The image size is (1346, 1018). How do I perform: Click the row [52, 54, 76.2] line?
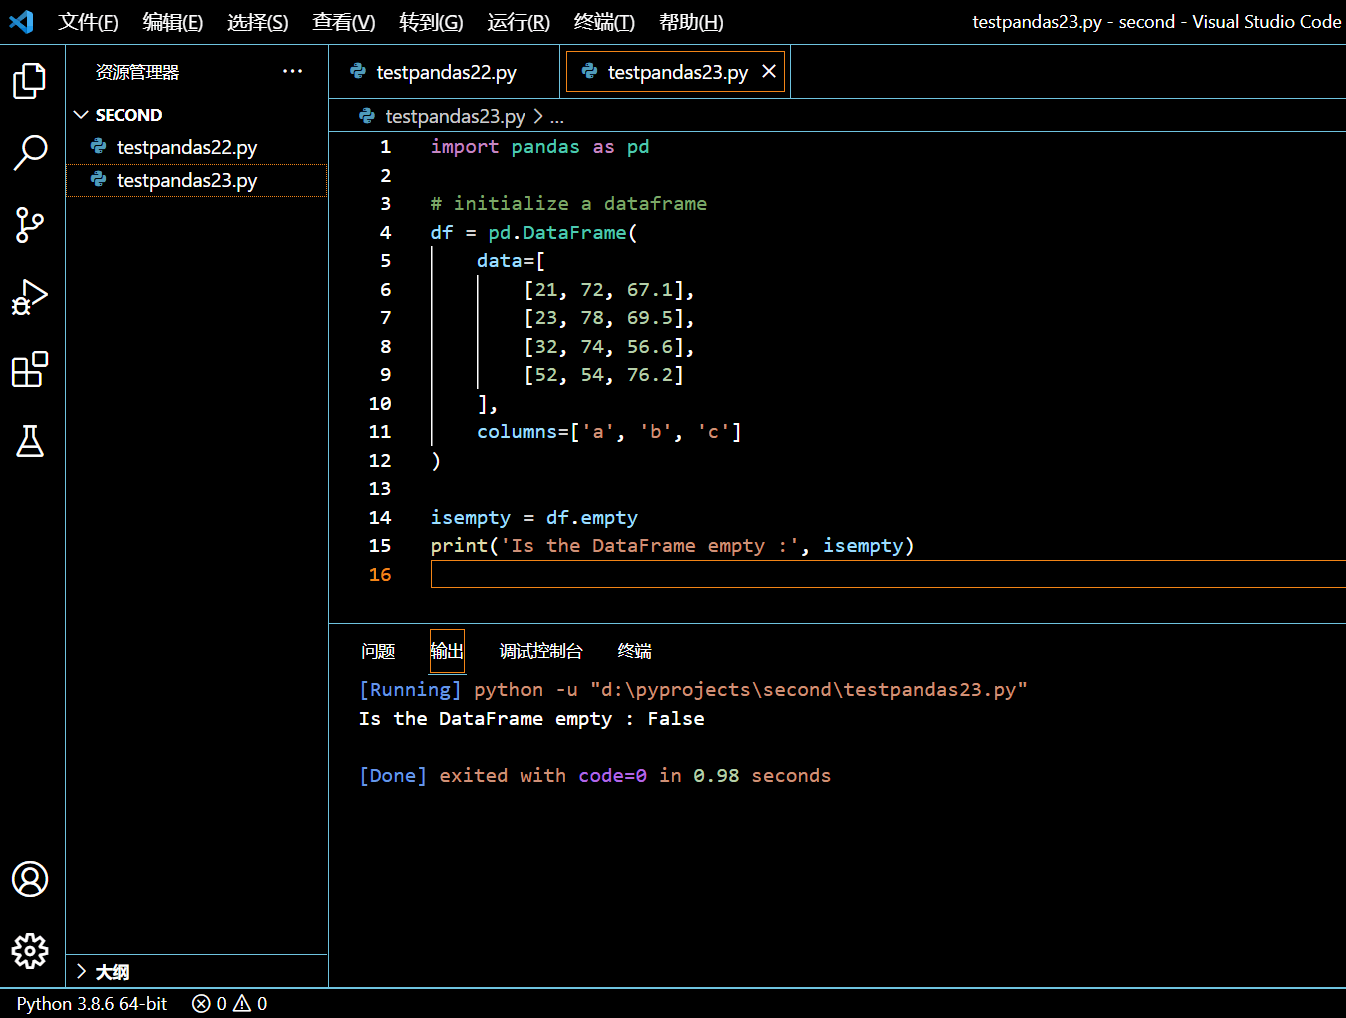pos(603,375)
